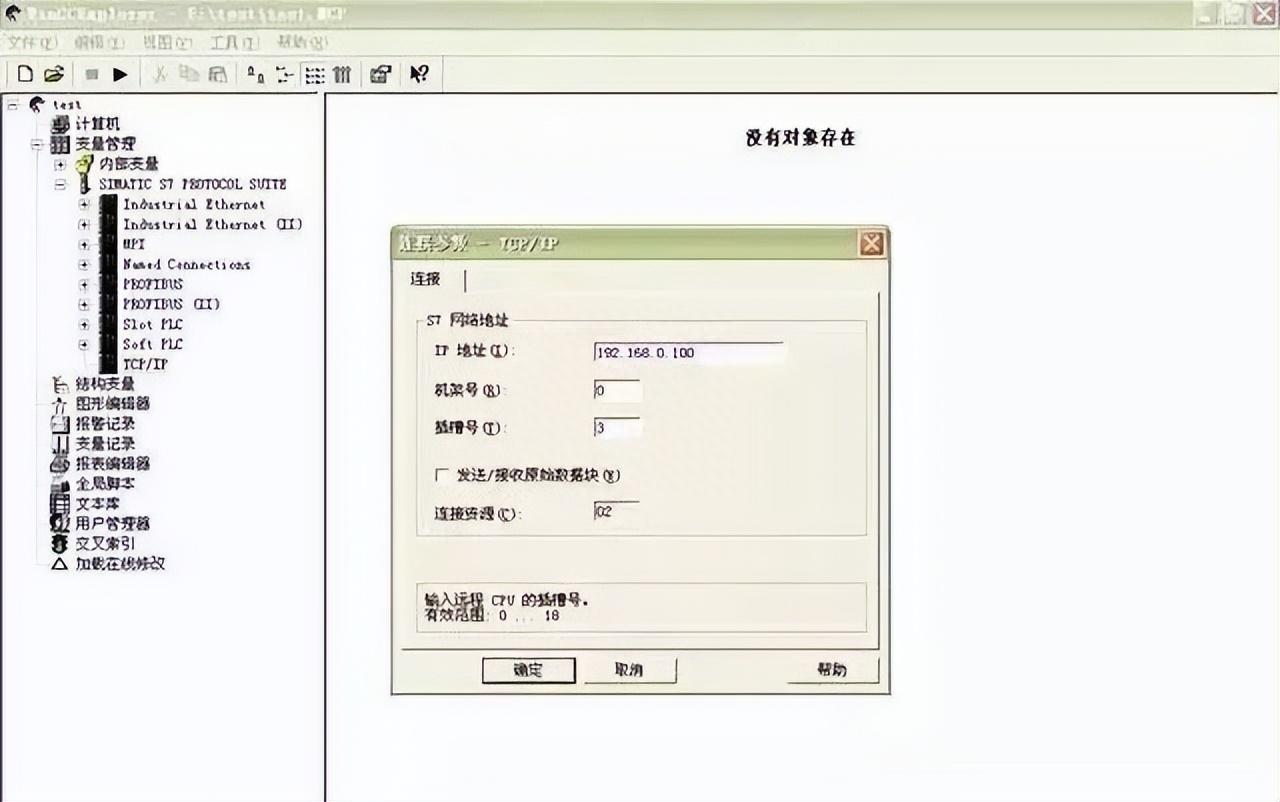Viewport: 1280px width, 802px height.
Task: Click the New project toolbar icon
Action: coord(26,74)
